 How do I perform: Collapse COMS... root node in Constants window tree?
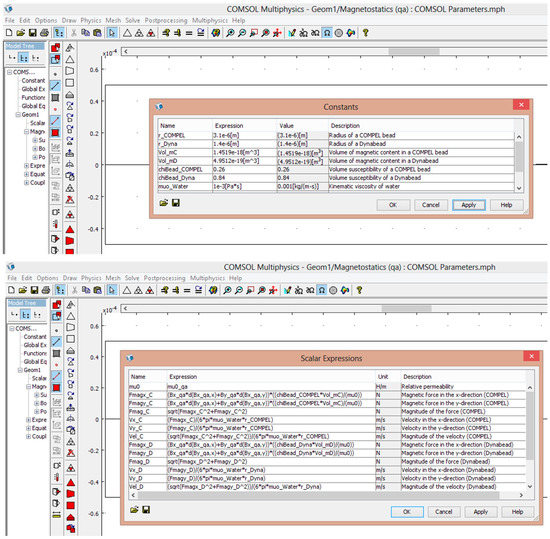point(9,72)
